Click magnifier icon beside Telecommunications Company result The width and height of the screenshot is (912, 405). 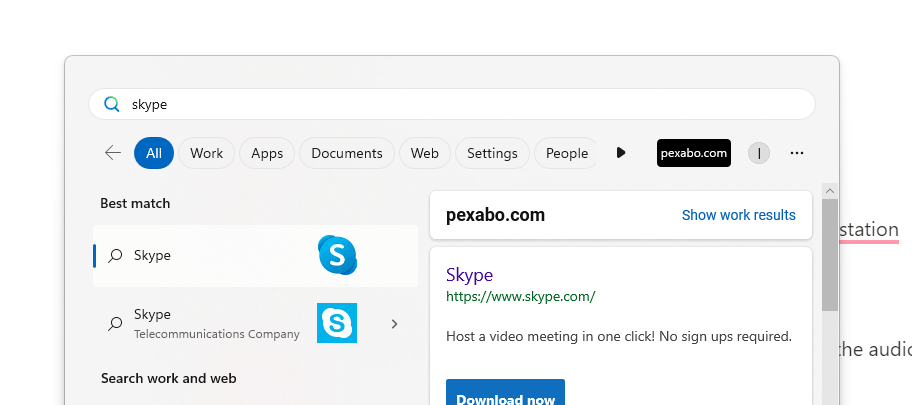[x=116, y=324]
